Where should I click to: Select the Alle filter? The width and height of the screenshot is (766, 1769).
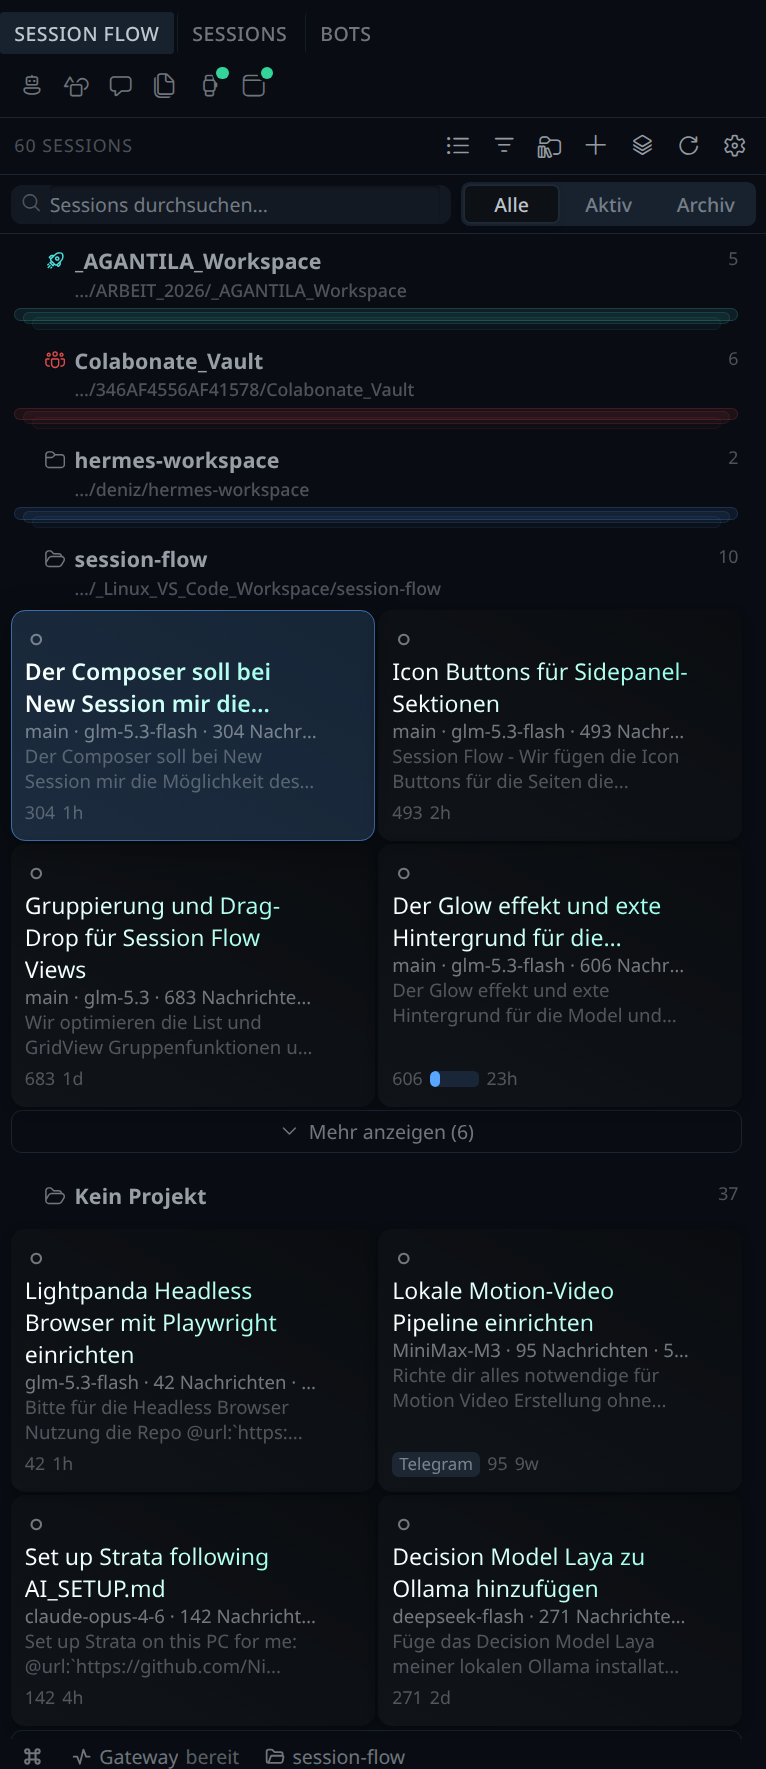[x=511, y=205]
